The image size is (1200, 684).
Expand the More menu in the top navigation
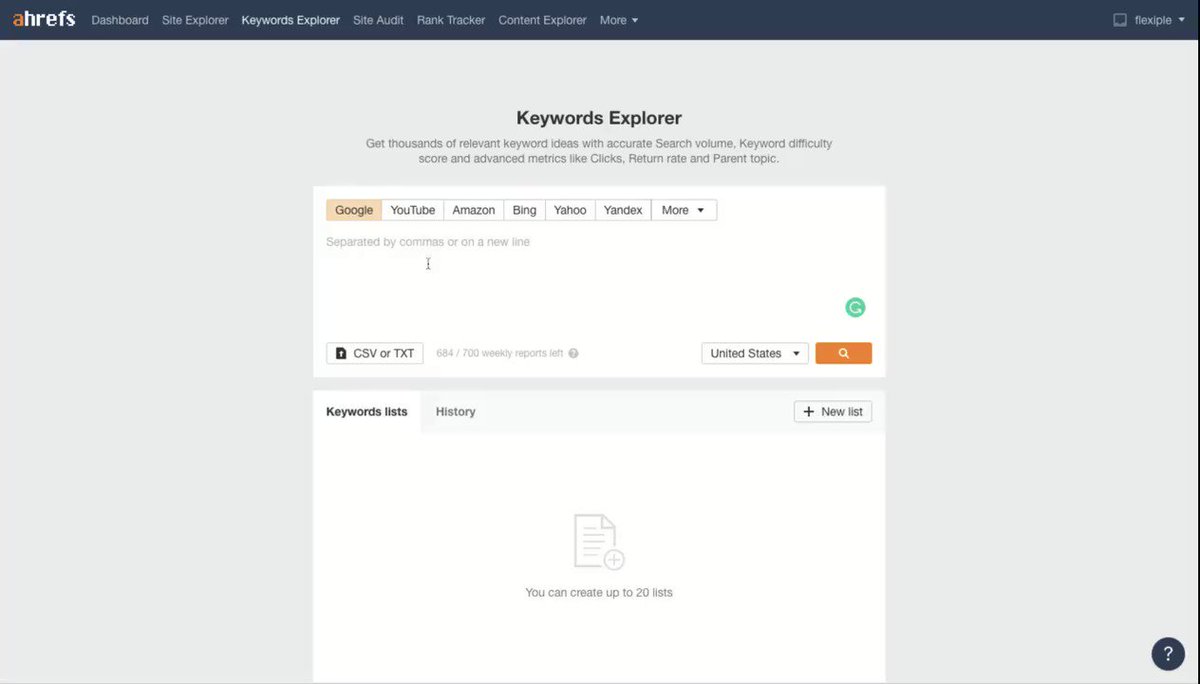click(619, 20)
